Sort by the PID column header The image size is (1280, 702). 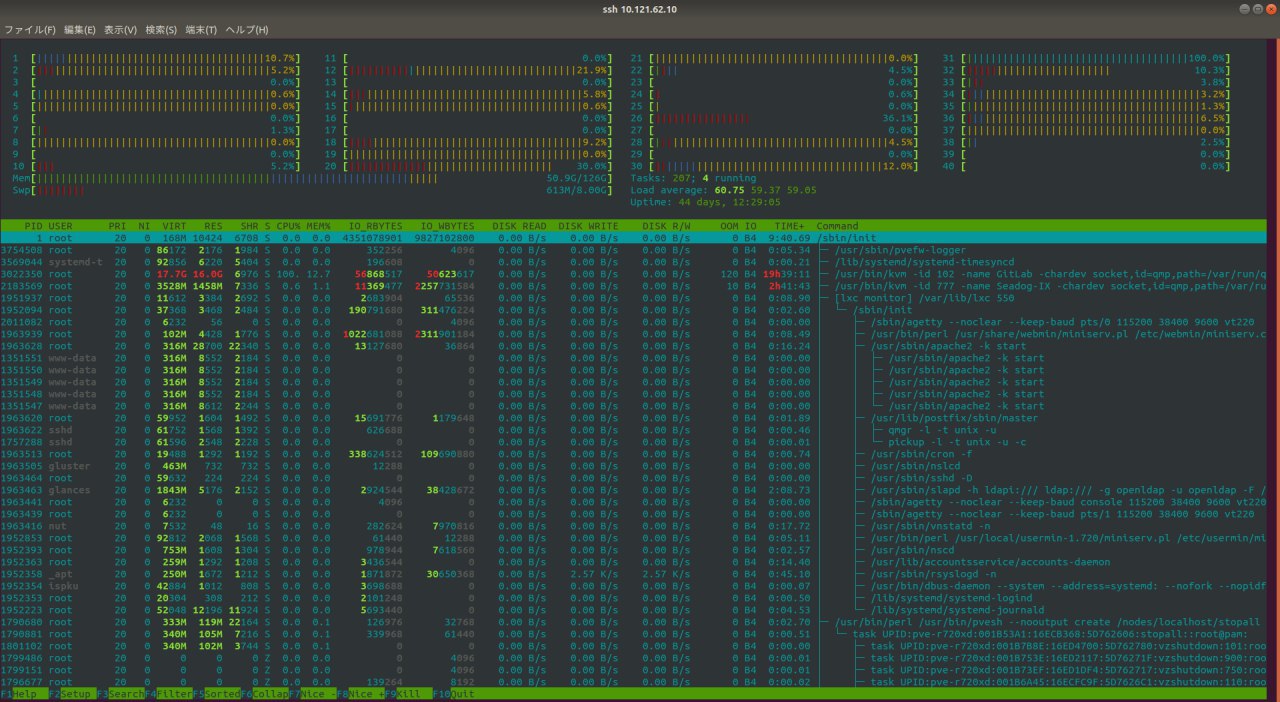click(33, 226)
